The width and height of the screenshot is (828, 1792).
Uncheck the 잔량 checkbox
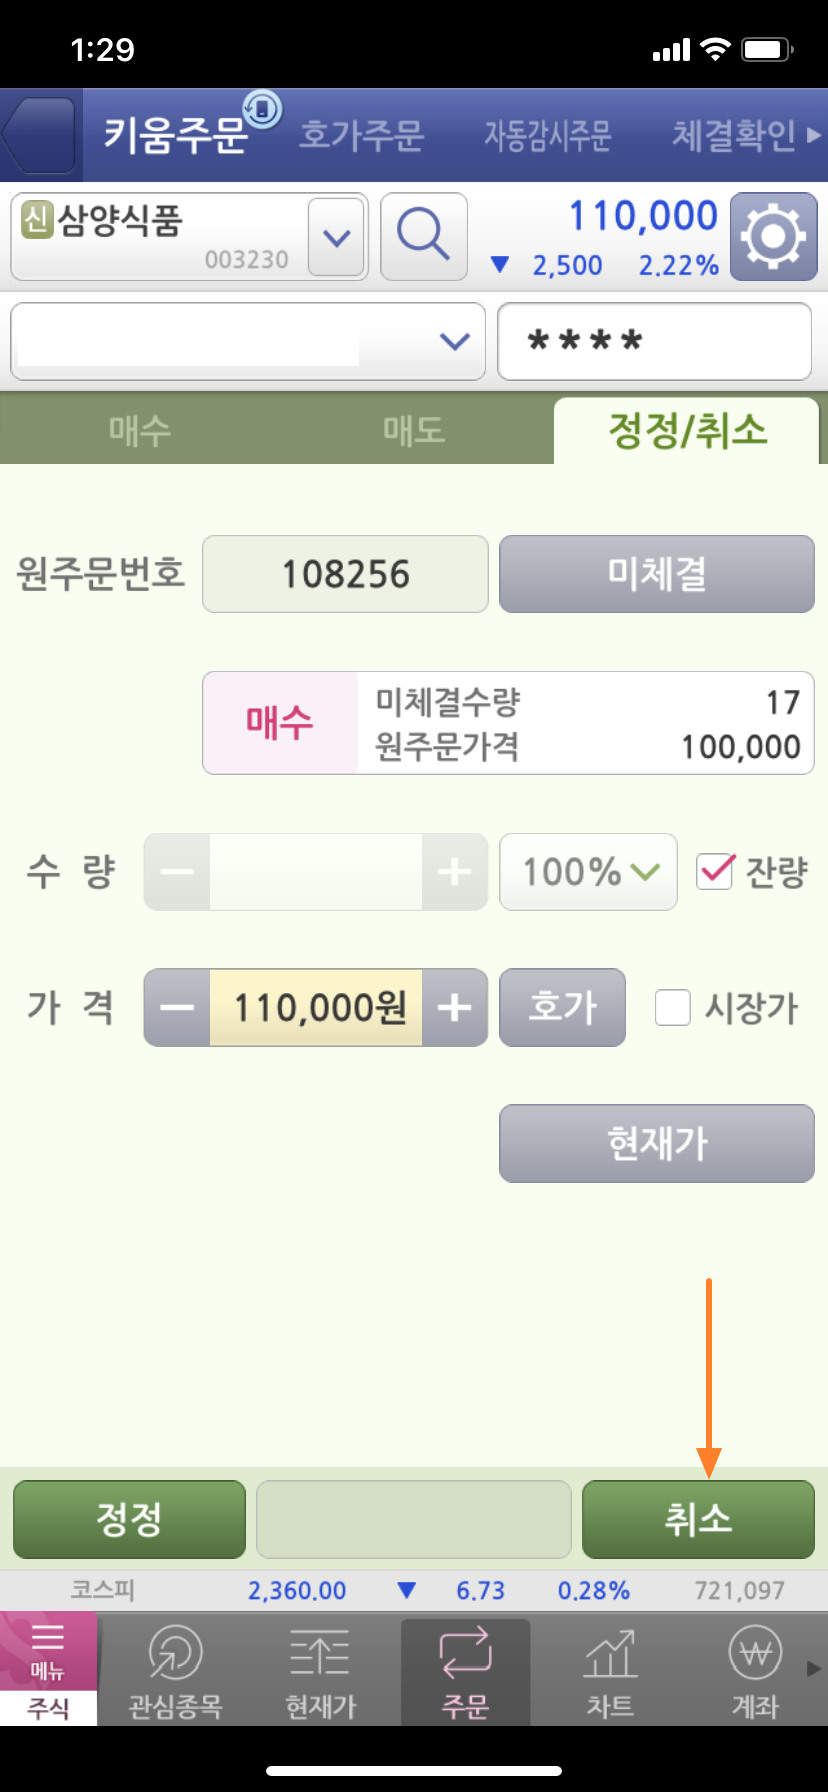click(x=715, y=872)
